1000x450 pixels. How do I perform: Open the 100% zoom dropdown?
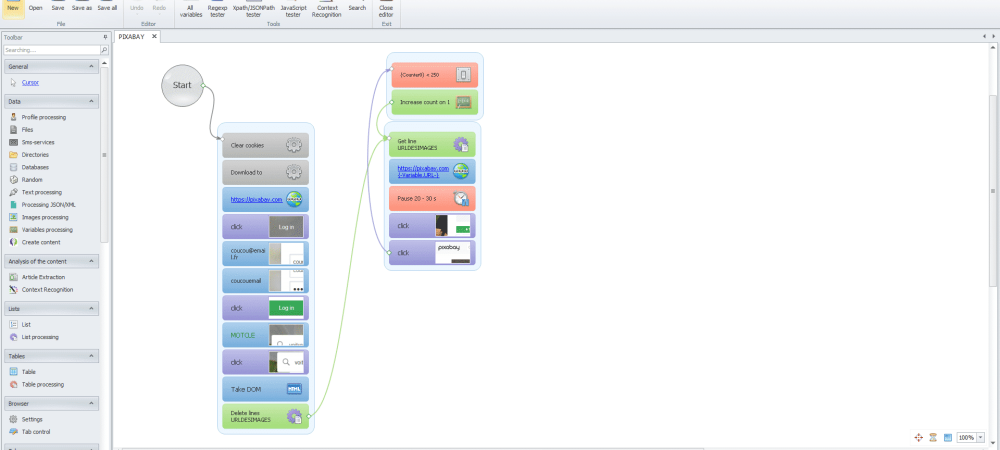click(982, 438)
